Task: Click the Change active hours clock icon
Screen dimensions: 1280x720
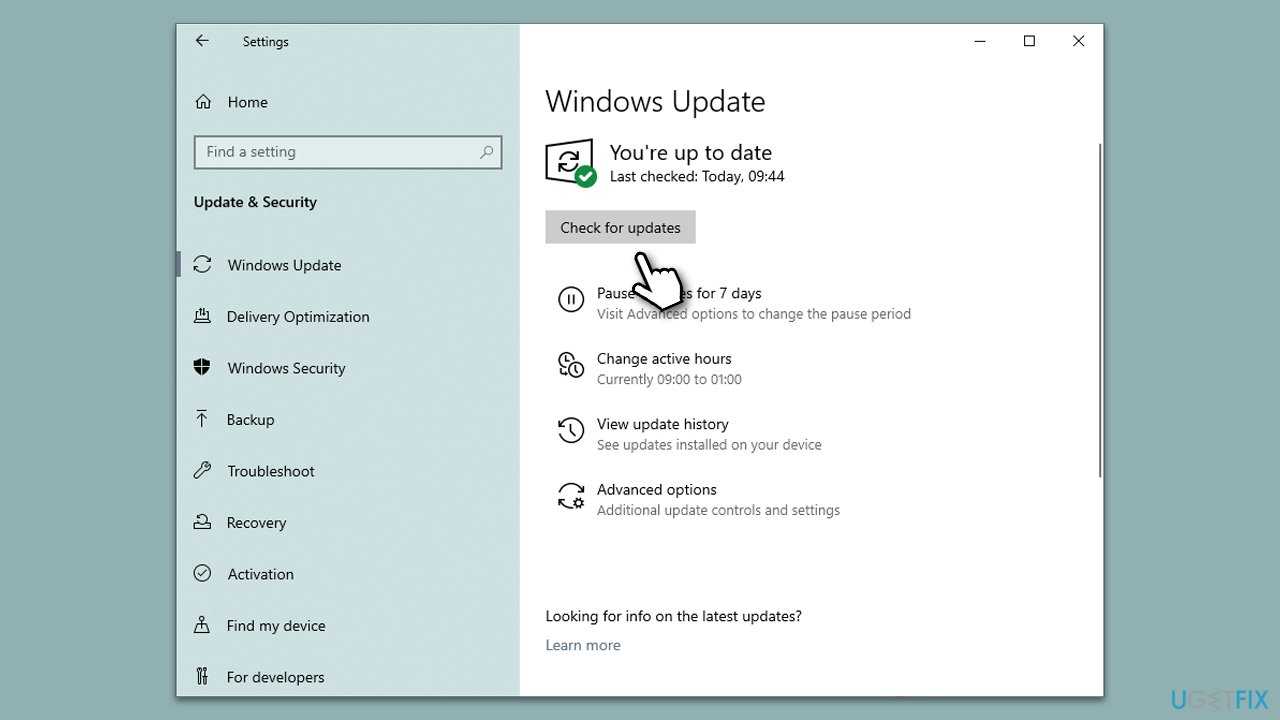Action: click(570, 365)
